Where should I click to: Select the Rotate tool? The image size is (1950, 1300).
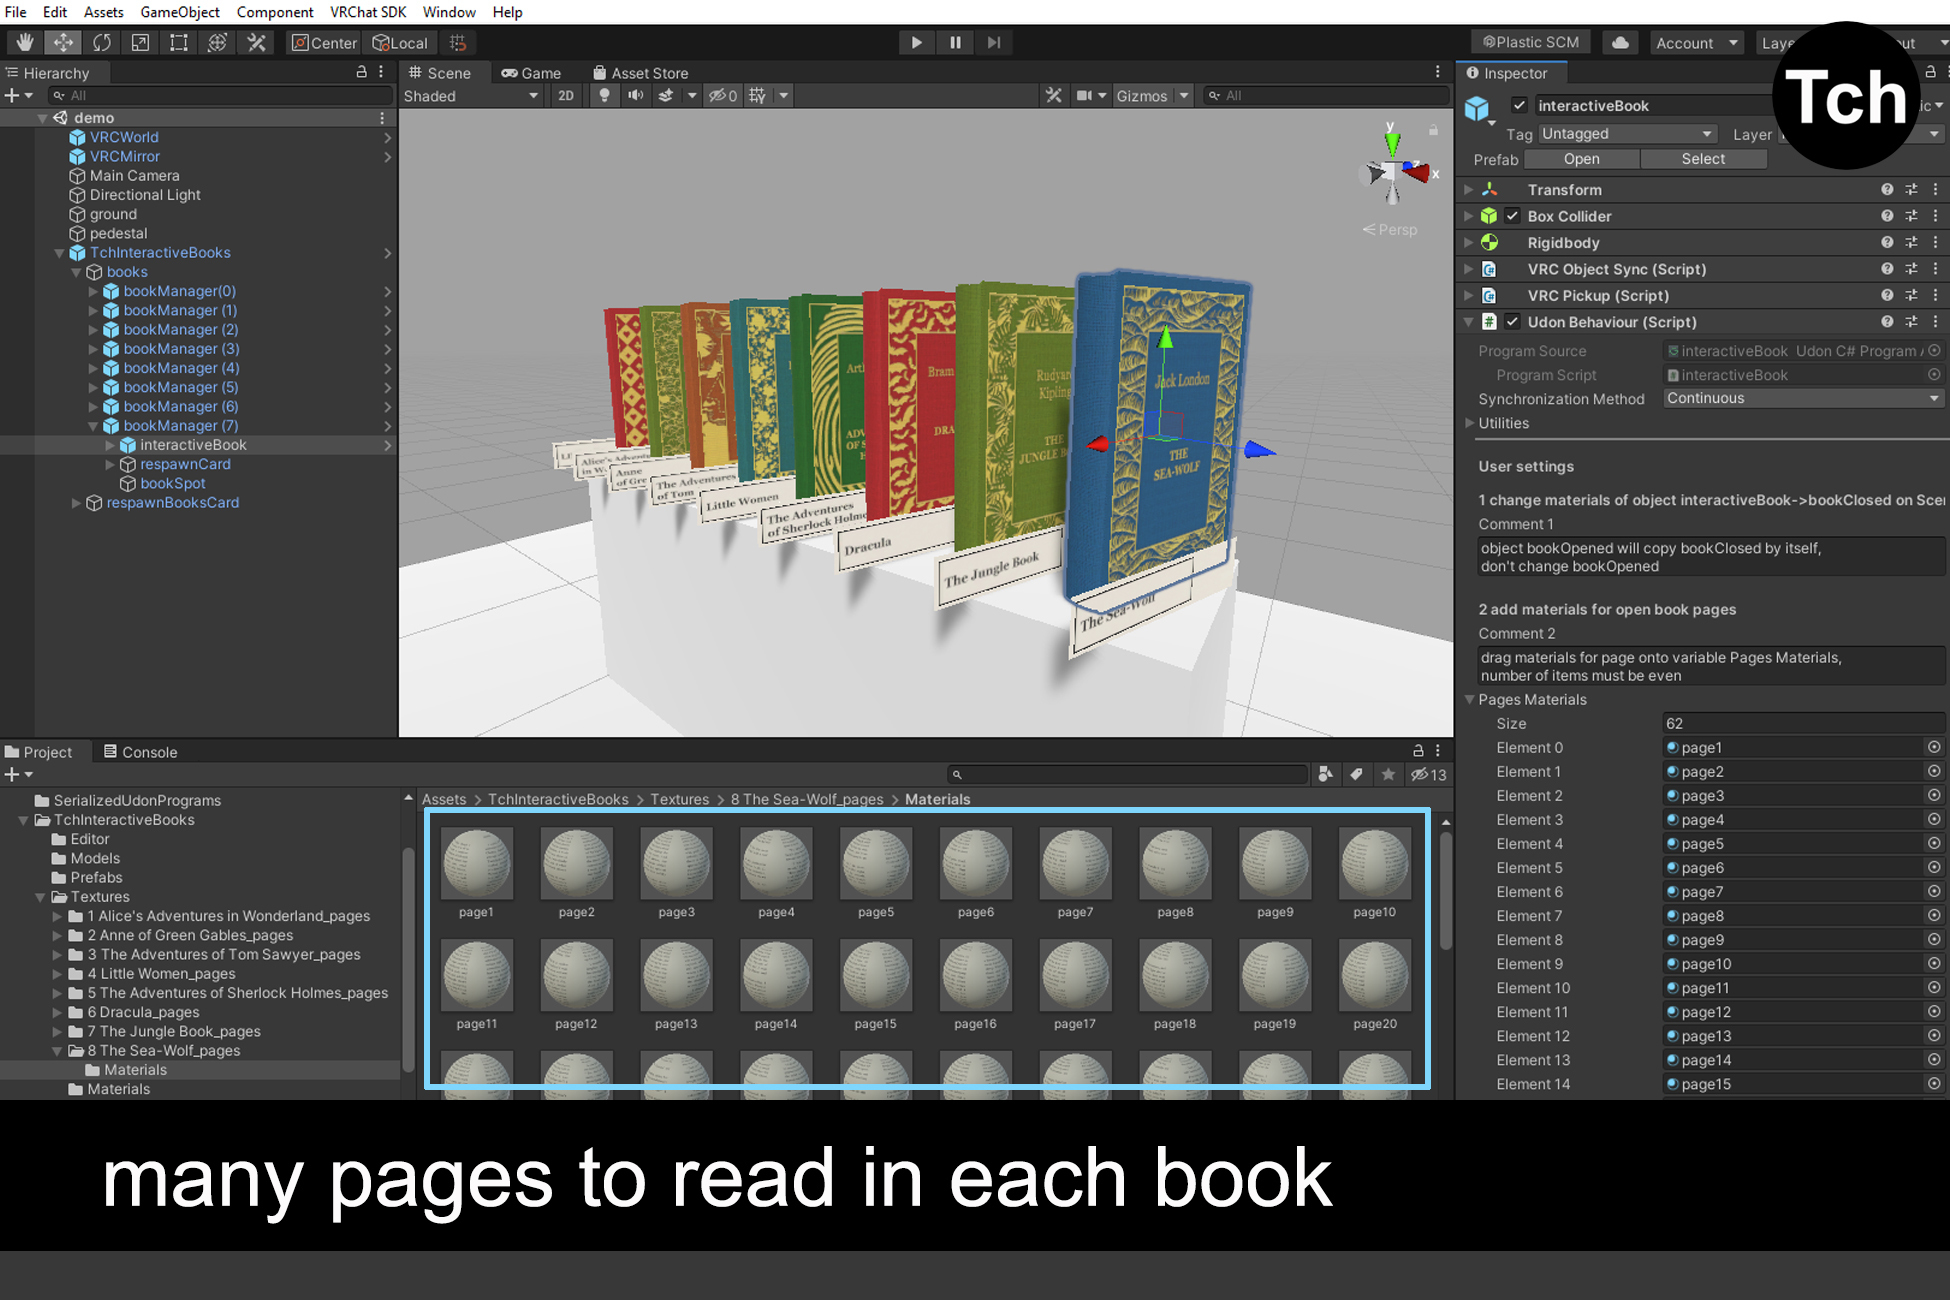(101, 42)
